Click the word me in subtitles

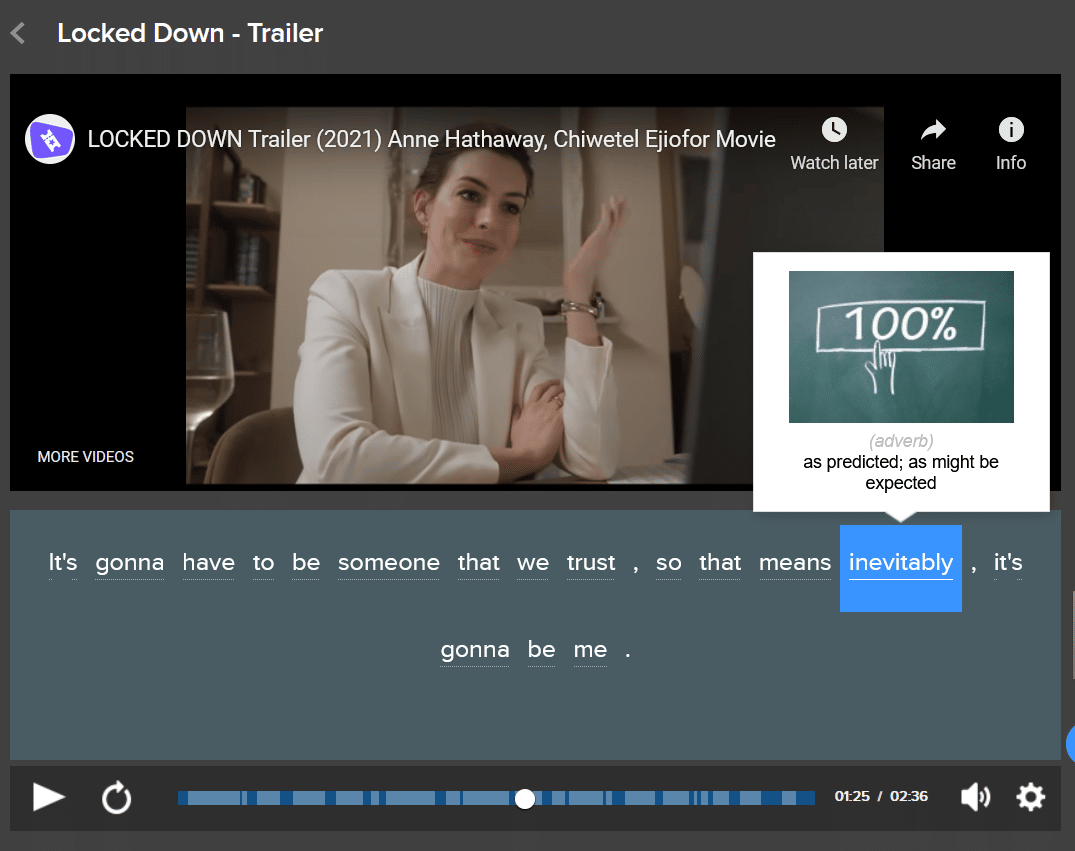(590, 649)
